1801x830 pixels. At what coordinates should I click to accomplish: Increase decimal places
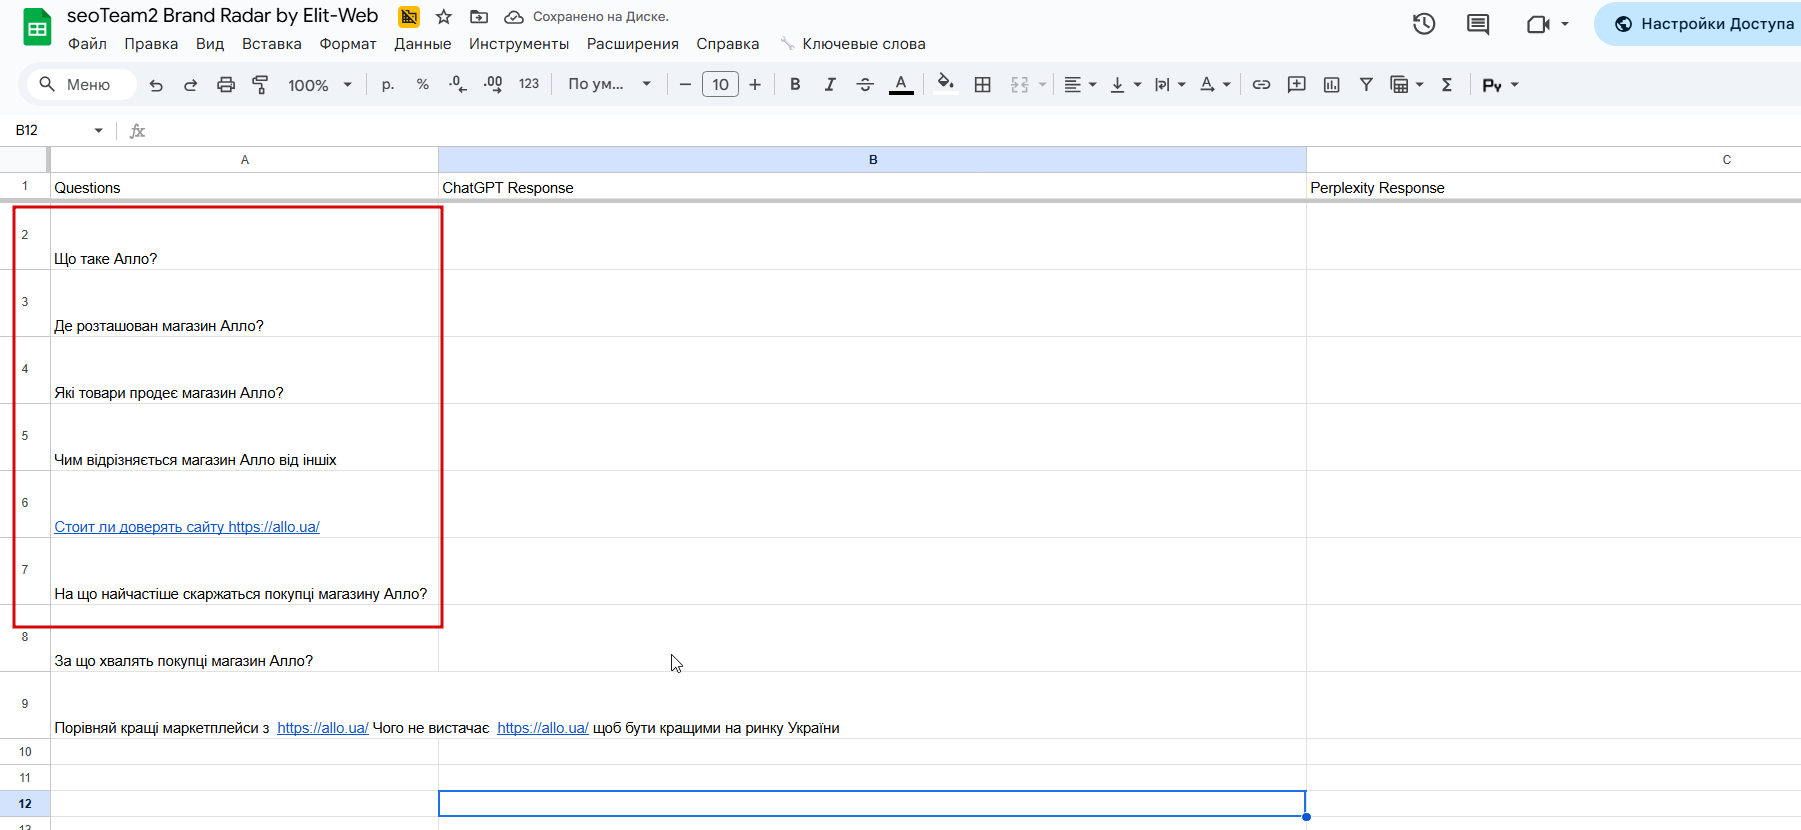493,85
